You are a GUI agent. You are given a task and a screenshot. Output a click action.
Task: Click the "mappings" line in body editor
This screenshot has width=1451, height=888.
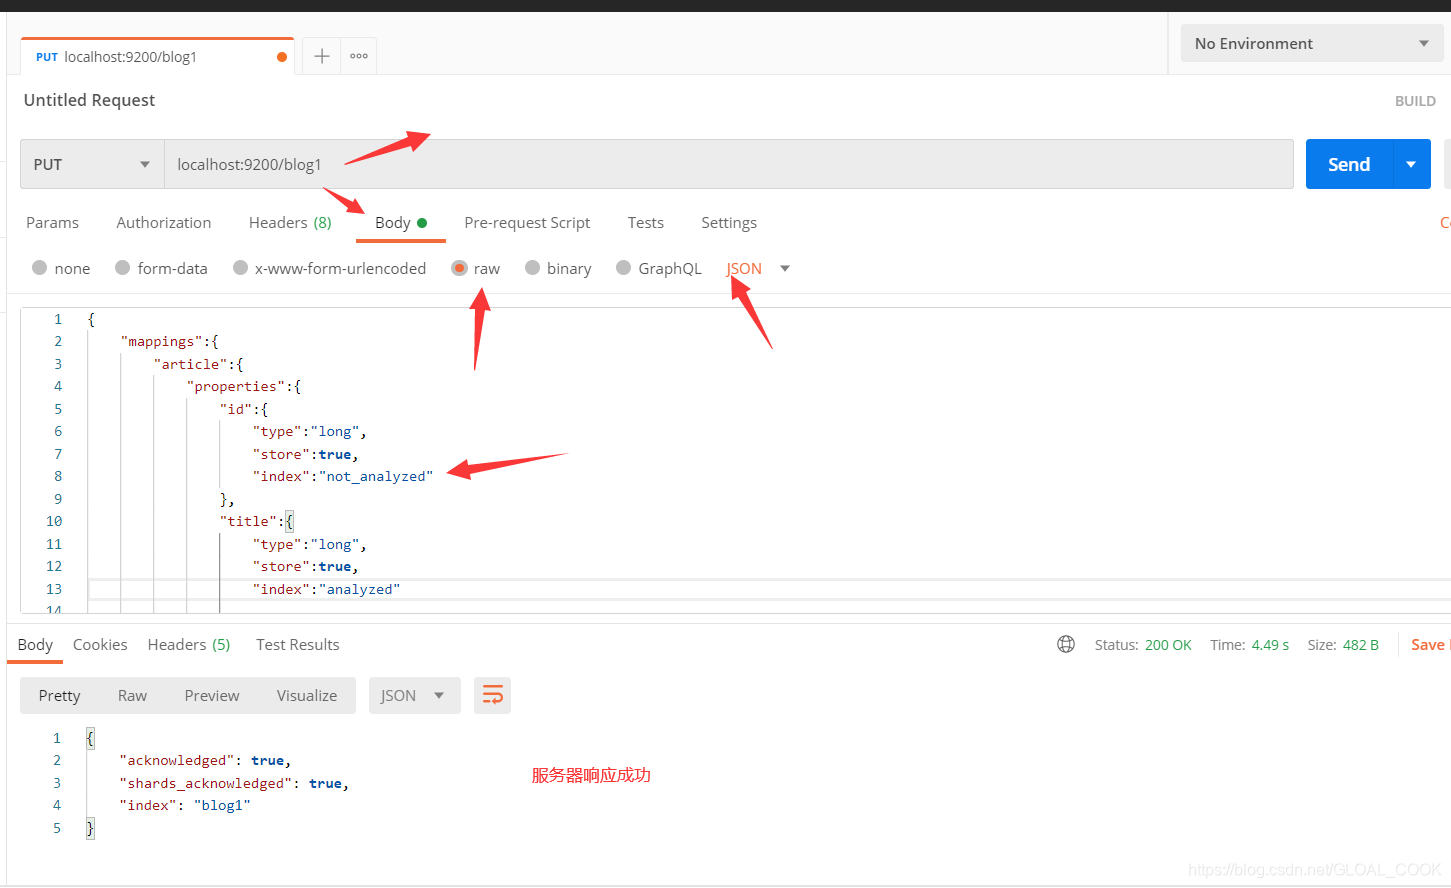pos(169,341)
